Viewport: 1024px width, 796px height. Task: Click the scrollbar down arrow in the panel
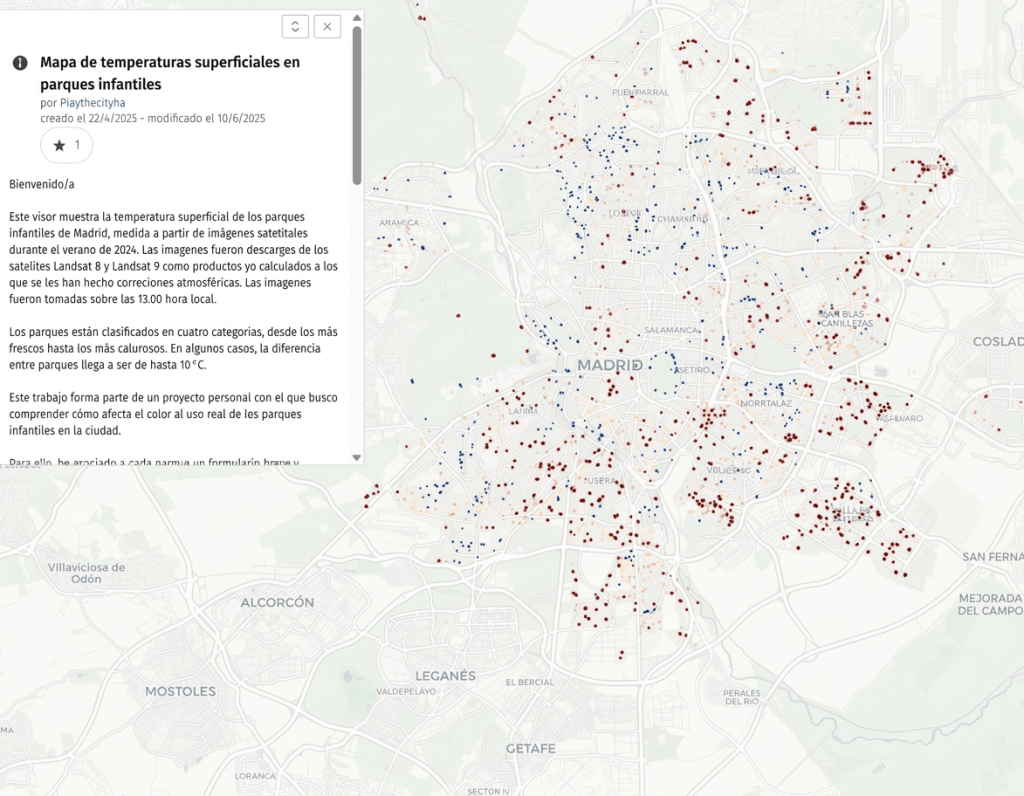click(357, 458)
